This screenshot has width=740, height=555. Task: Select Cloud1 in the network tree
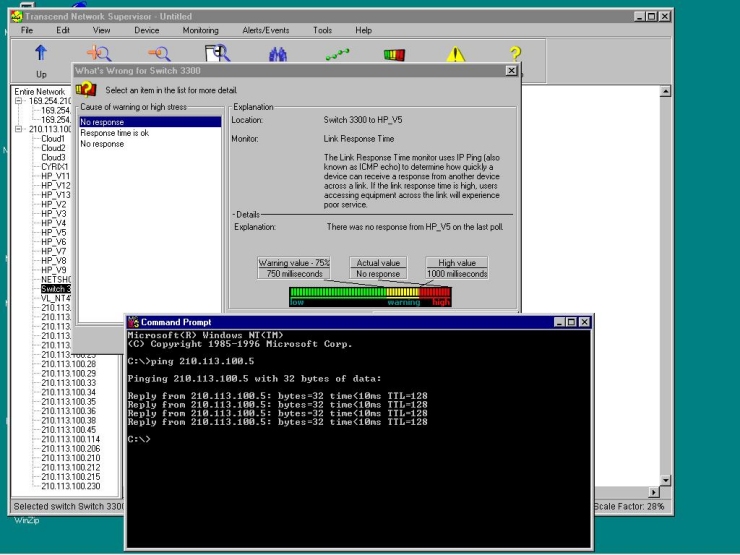[53, 138]
